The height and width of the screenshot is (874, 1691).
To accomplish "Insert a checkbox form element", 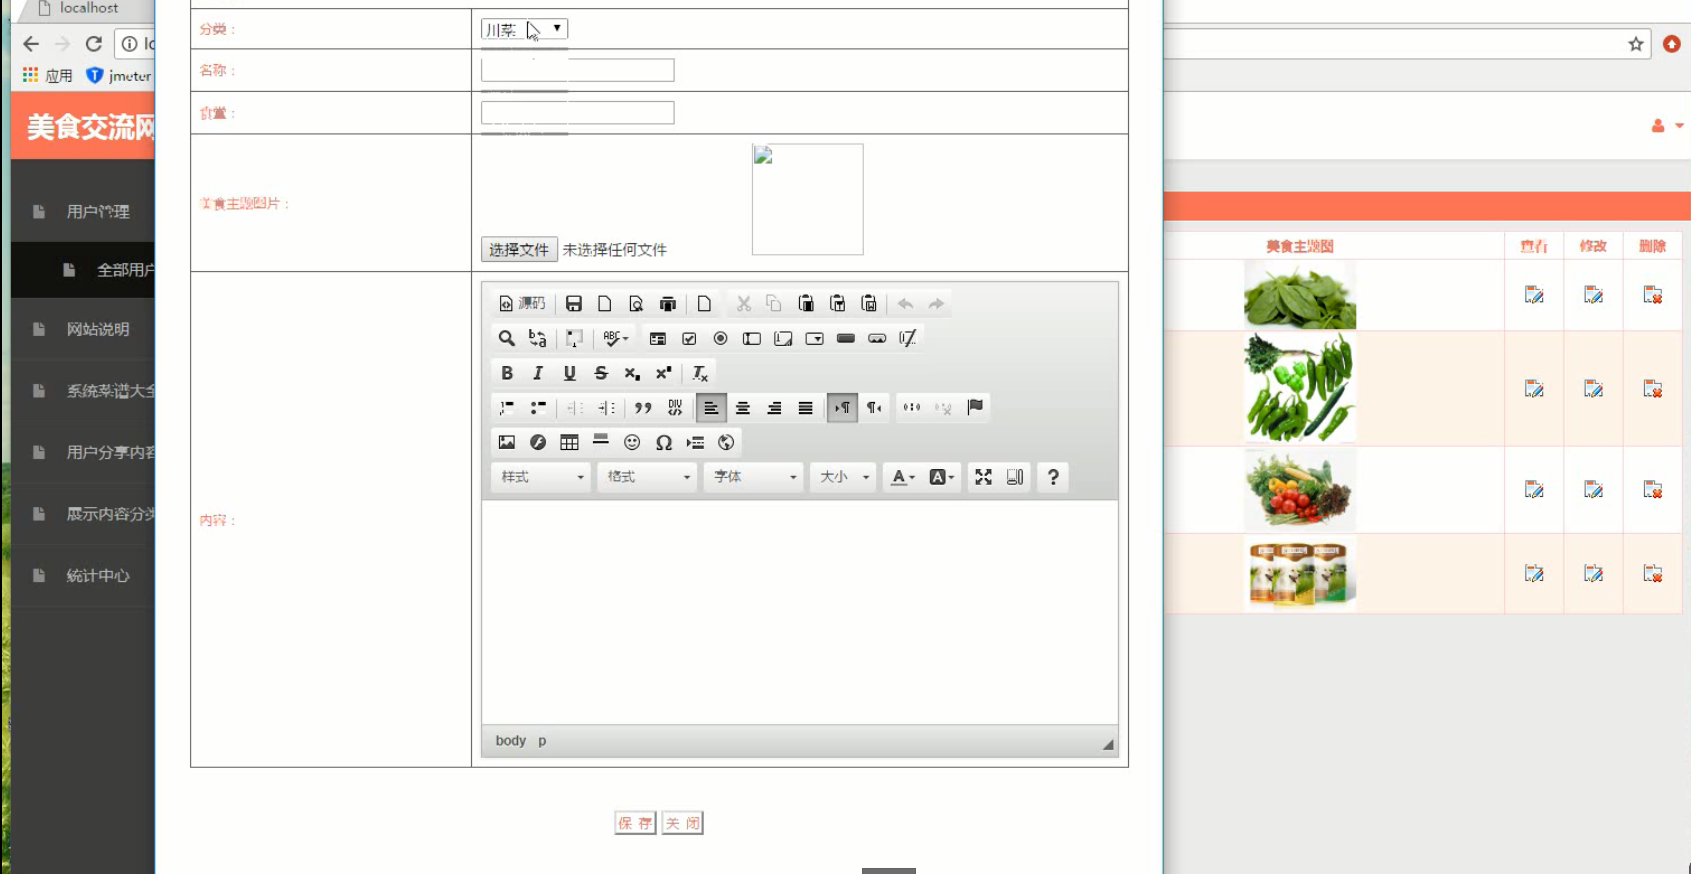I will pyautogui.click(x=689, y=339).
